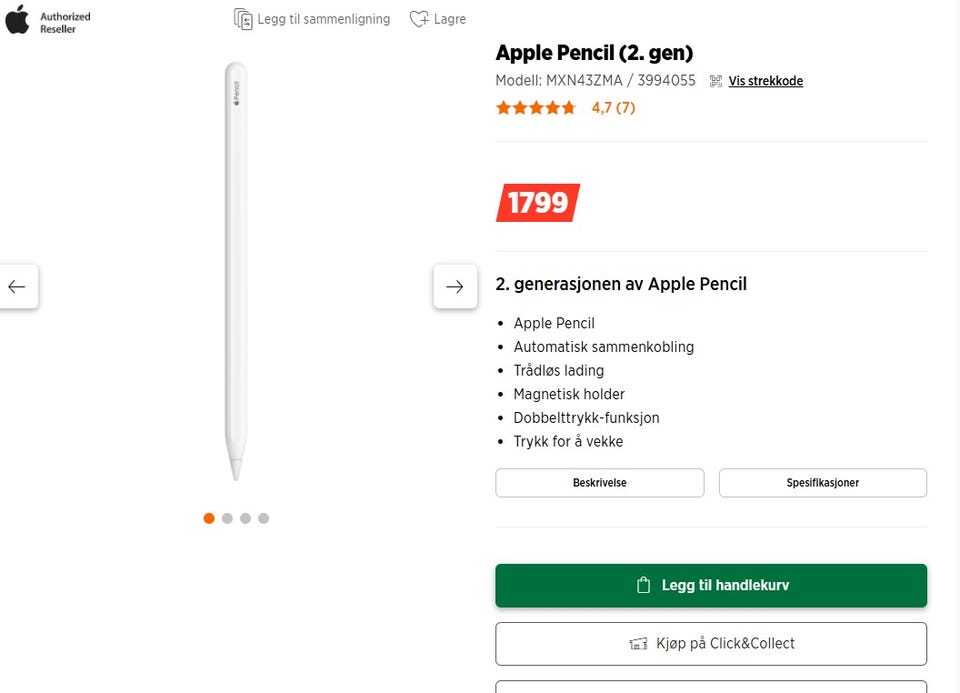Open the 4,7 (7) star rating reviews
This screenshot has width=960, height=693.
612,108
